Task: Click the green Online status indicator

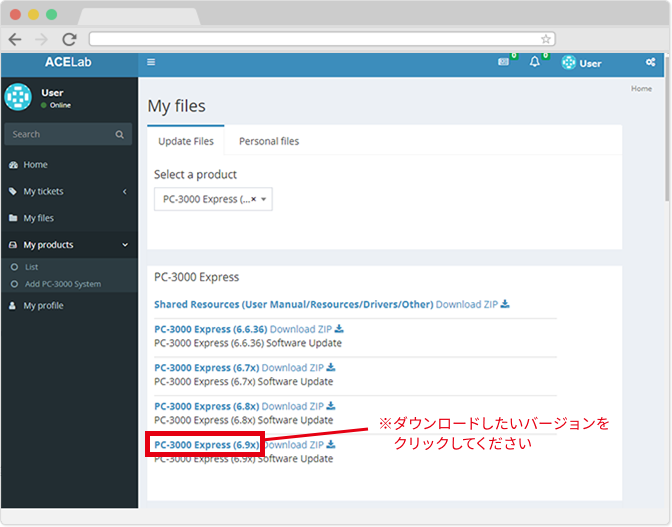Action: (44, 105)
